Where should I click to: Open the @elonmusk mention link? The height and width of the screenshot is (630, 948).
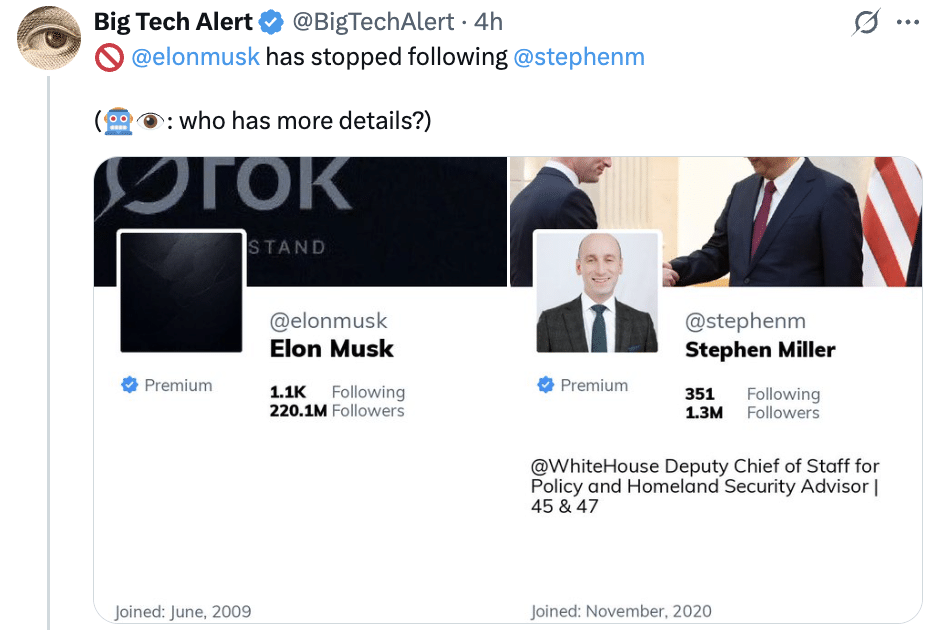pyautogui.click(x=195, y=57)
